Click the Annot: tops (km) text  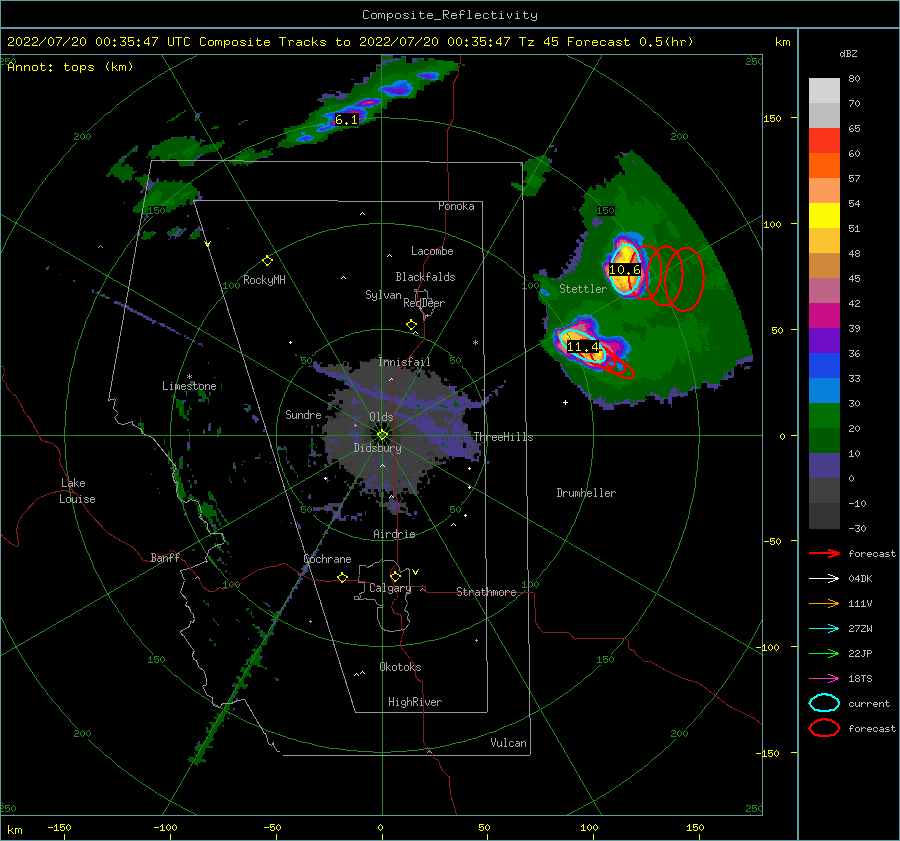coord(70,67)
